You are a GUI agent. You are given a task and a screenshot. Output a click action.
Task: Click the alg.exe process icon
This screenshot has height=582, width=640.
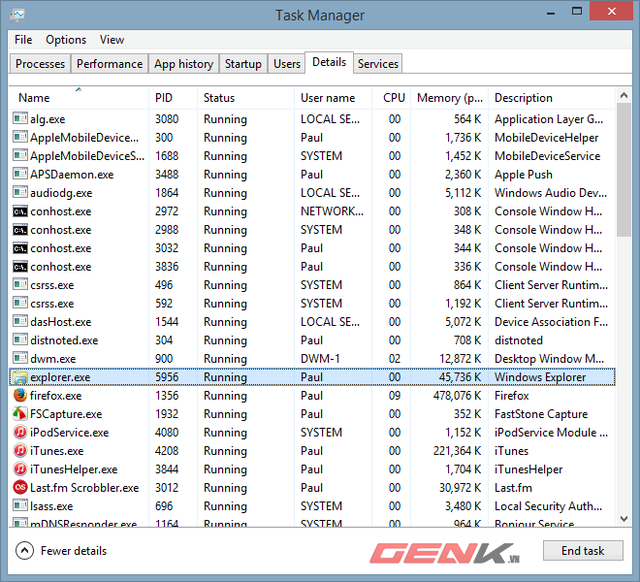tap(20, 118)
